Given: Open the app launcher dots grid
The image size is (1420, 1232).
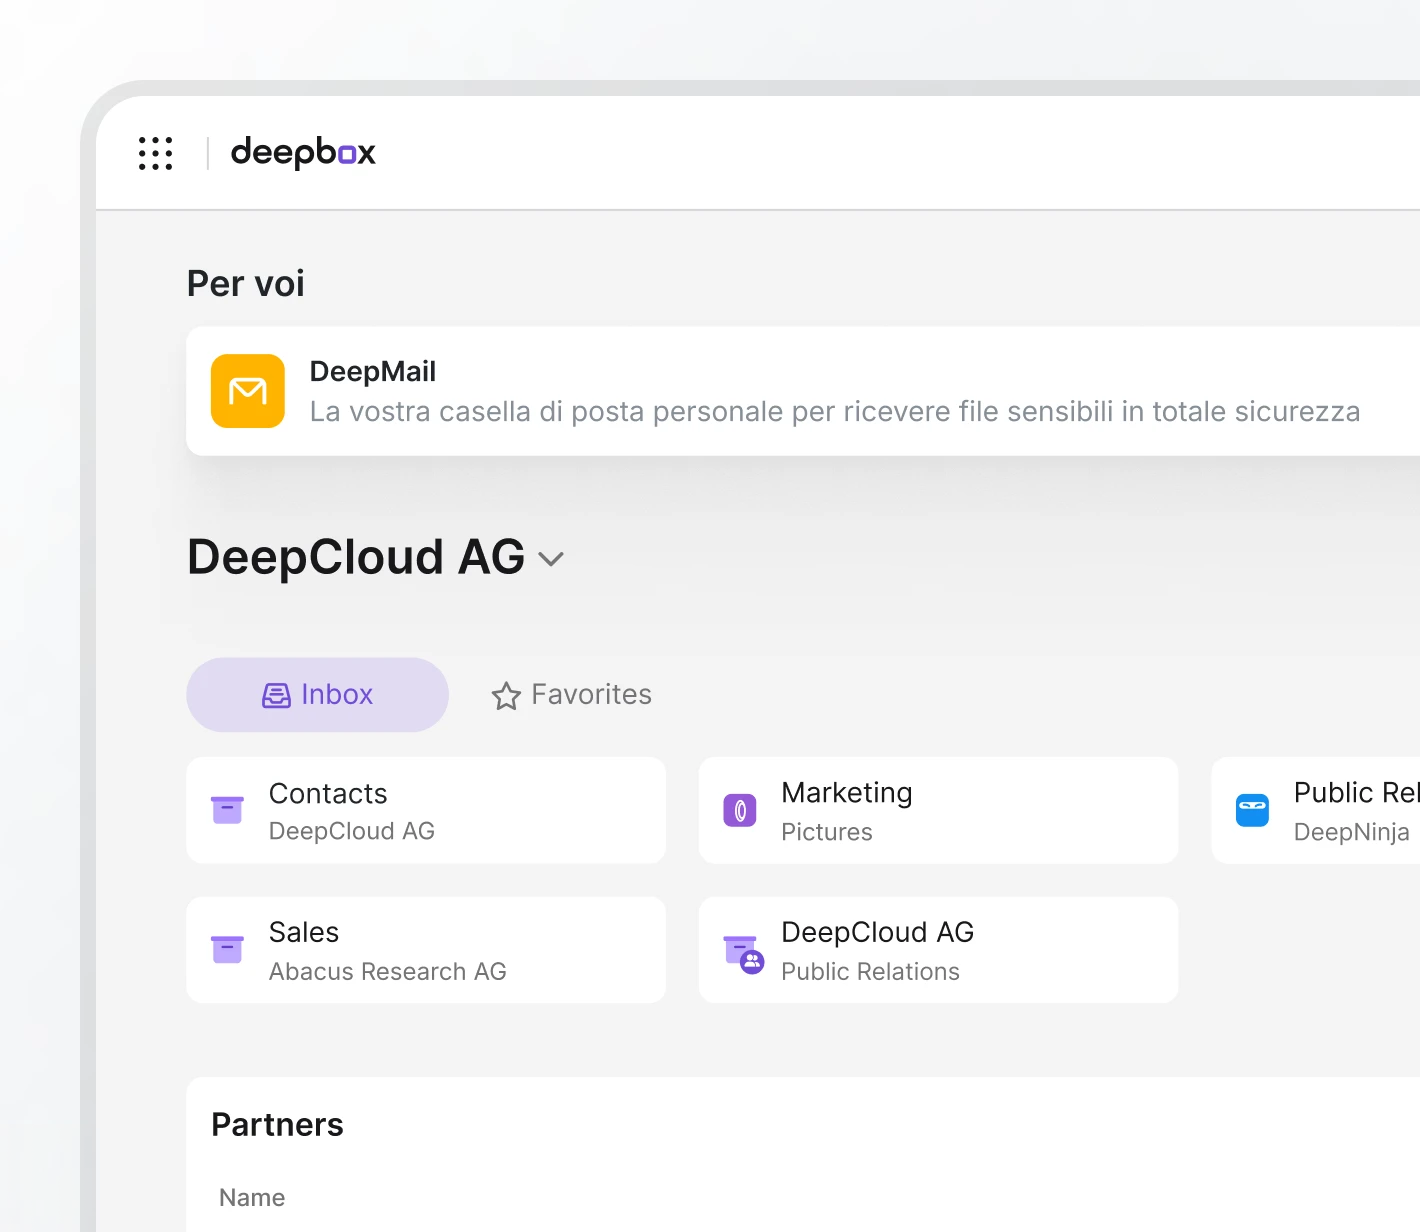Looking at the screenshot, I should point(155,153).
